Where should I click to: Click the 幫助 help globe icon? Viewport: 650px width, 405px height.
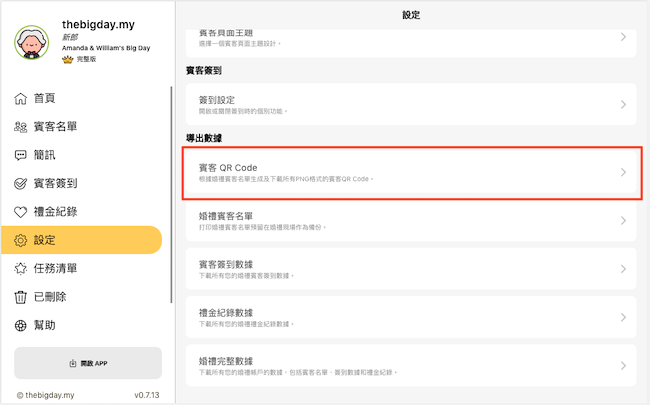click(21, 325)
